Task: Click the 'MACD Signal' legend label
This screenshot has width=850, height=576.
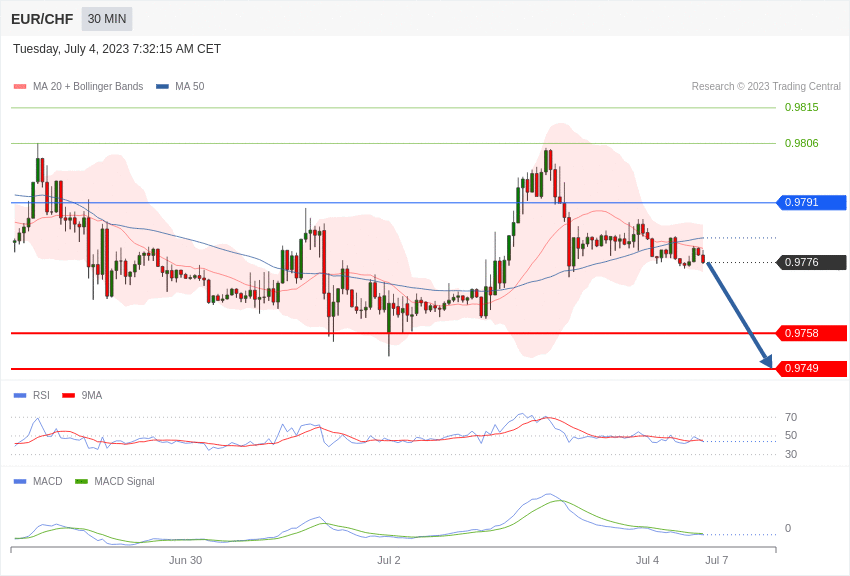Action: click(124, 482)
